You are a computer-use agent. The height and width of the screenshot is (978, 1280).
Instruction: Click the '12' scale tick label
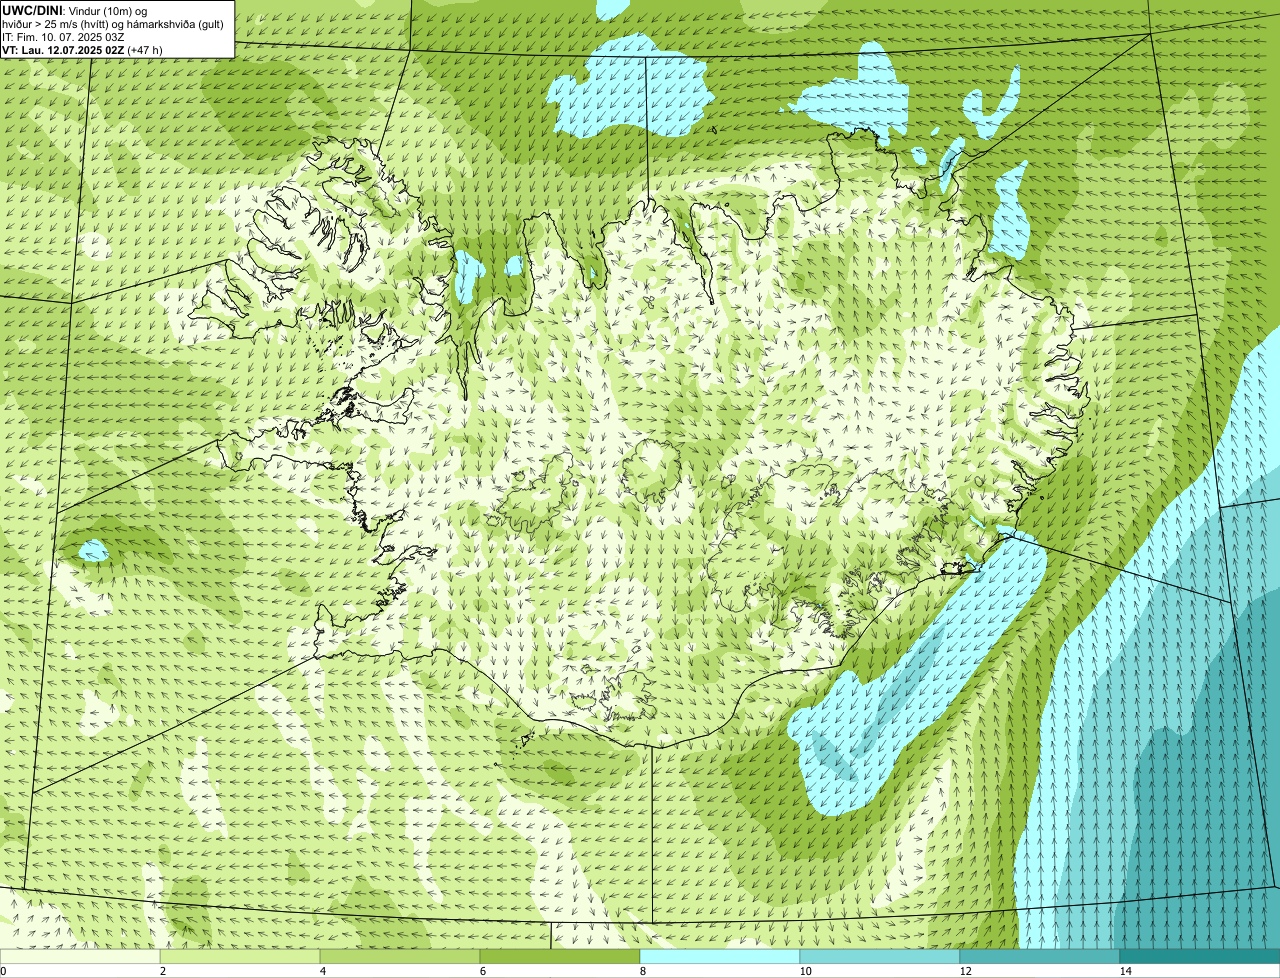[x=965, y=971]
